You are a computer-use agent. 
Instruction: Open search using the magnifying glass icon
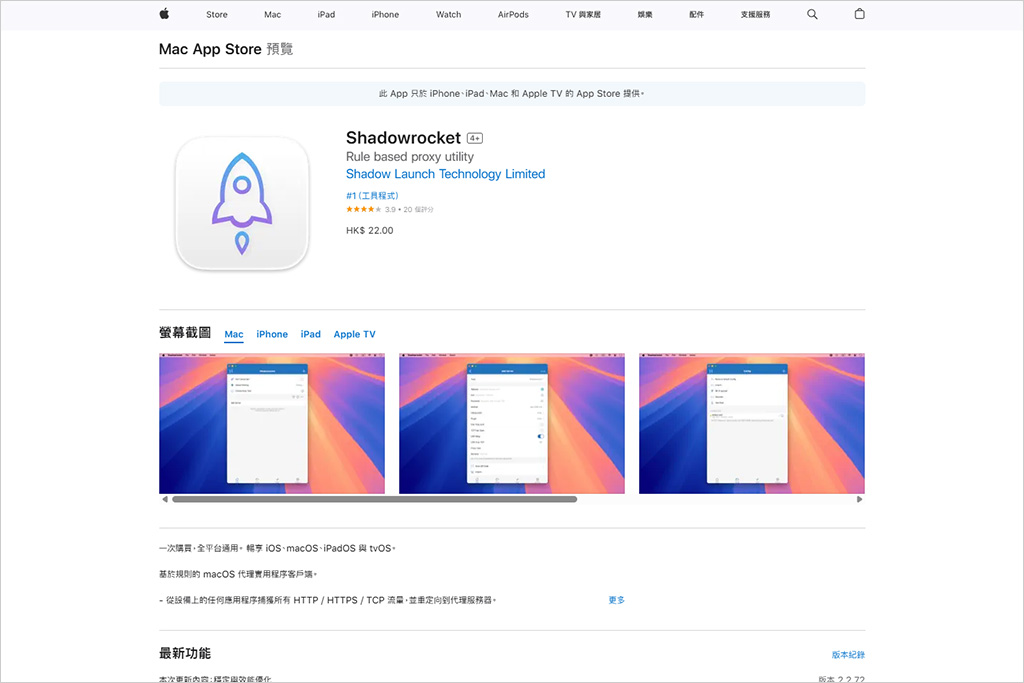pyautogui.click(x=812, y=14)
